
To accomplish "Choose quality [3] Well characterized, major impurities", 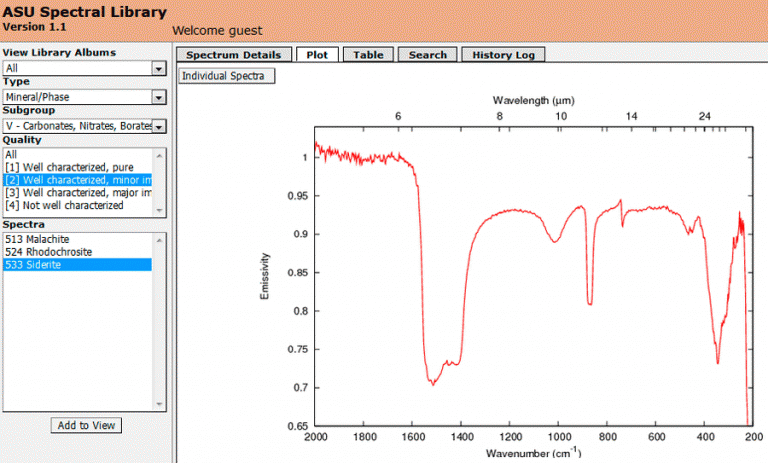I will (78, 193).
